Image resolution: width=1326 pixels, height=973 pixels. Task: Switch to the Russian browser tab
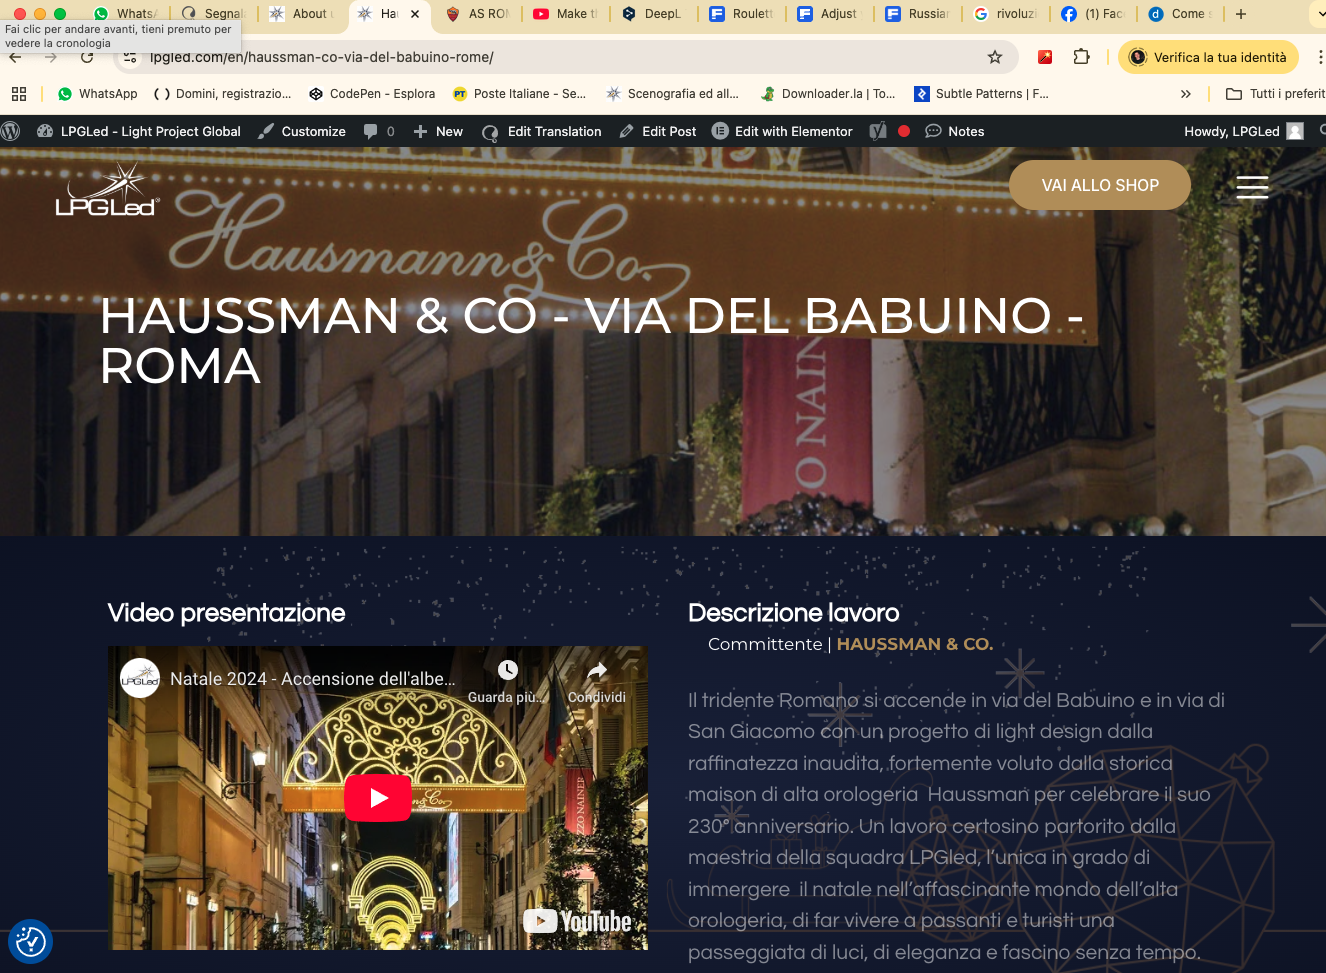(916, 14)
